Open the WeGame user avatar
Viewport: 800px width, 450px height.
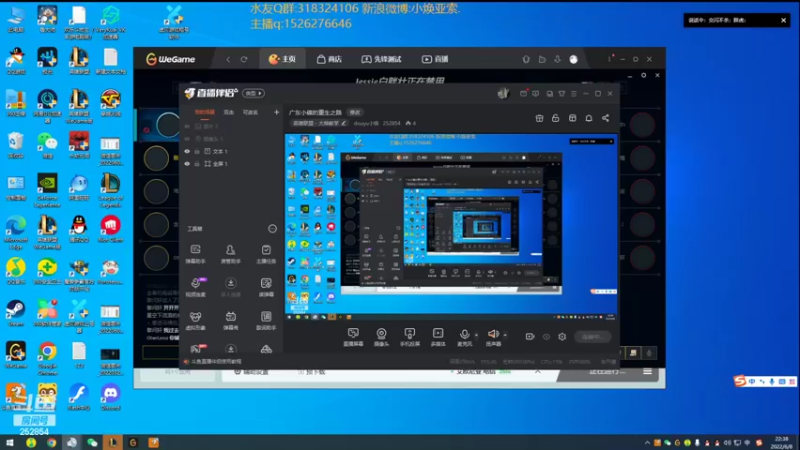click(573, 59)
